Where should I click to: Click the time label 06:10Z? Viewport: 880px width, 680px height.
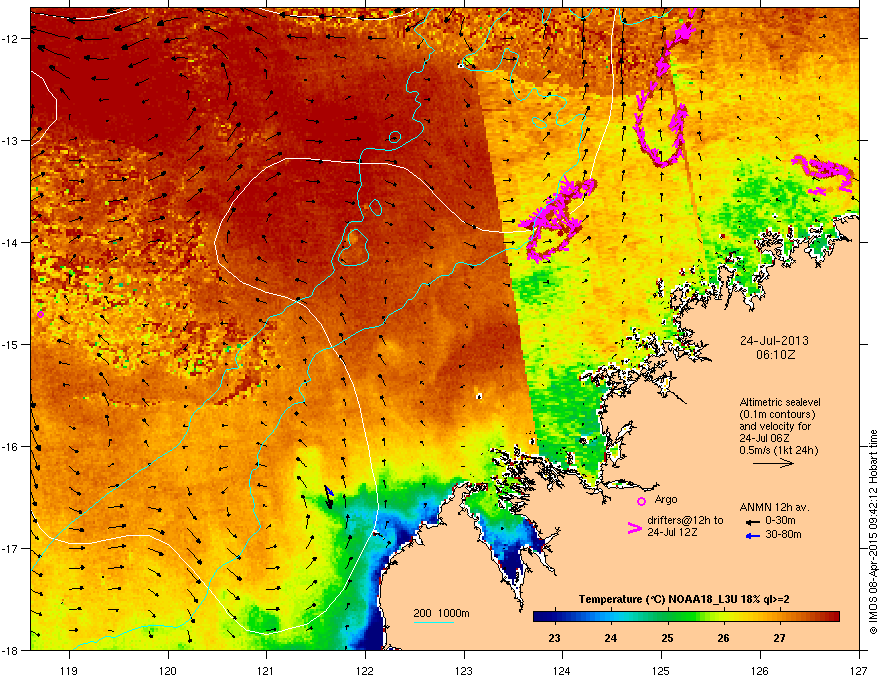775,355
